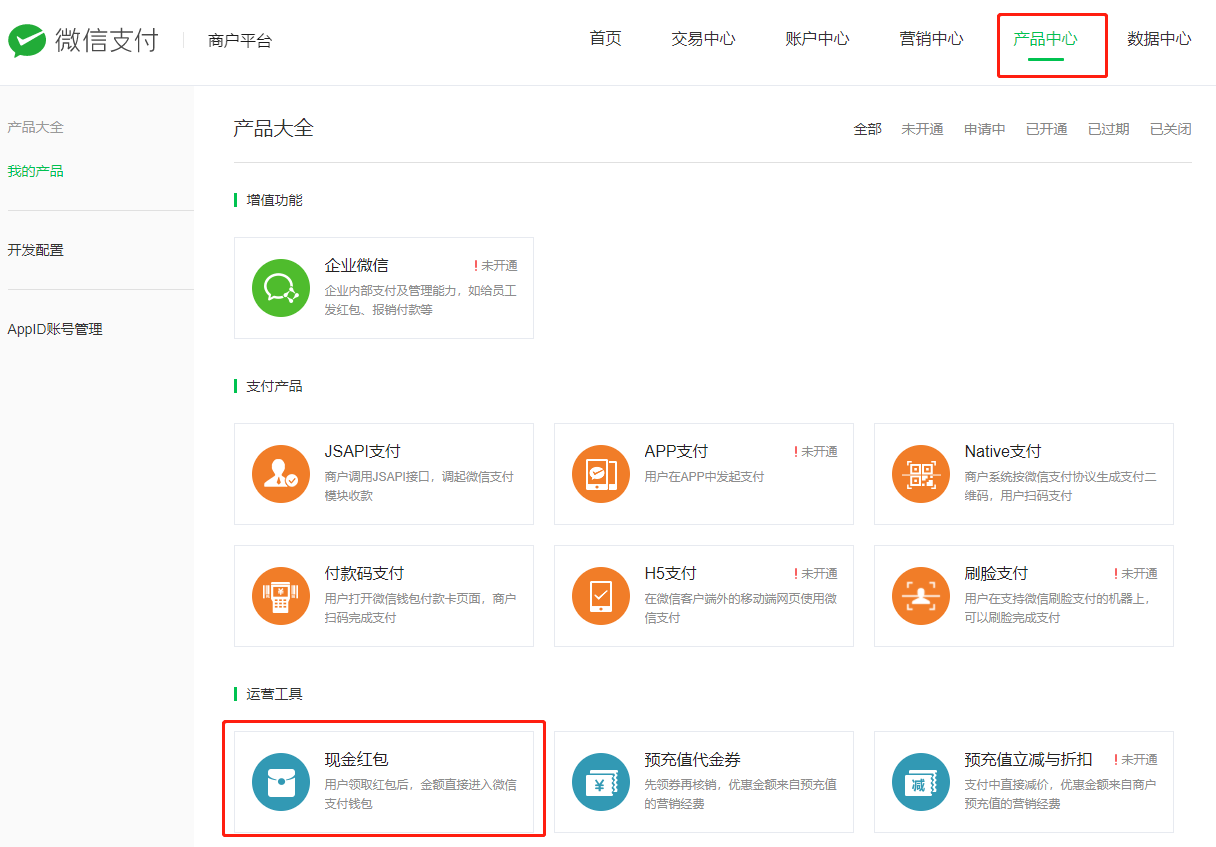Click 未开通 status on 预充值立减与折扣 card
The height and width of the screenshot is (847, 1216).
[1136, 760]
